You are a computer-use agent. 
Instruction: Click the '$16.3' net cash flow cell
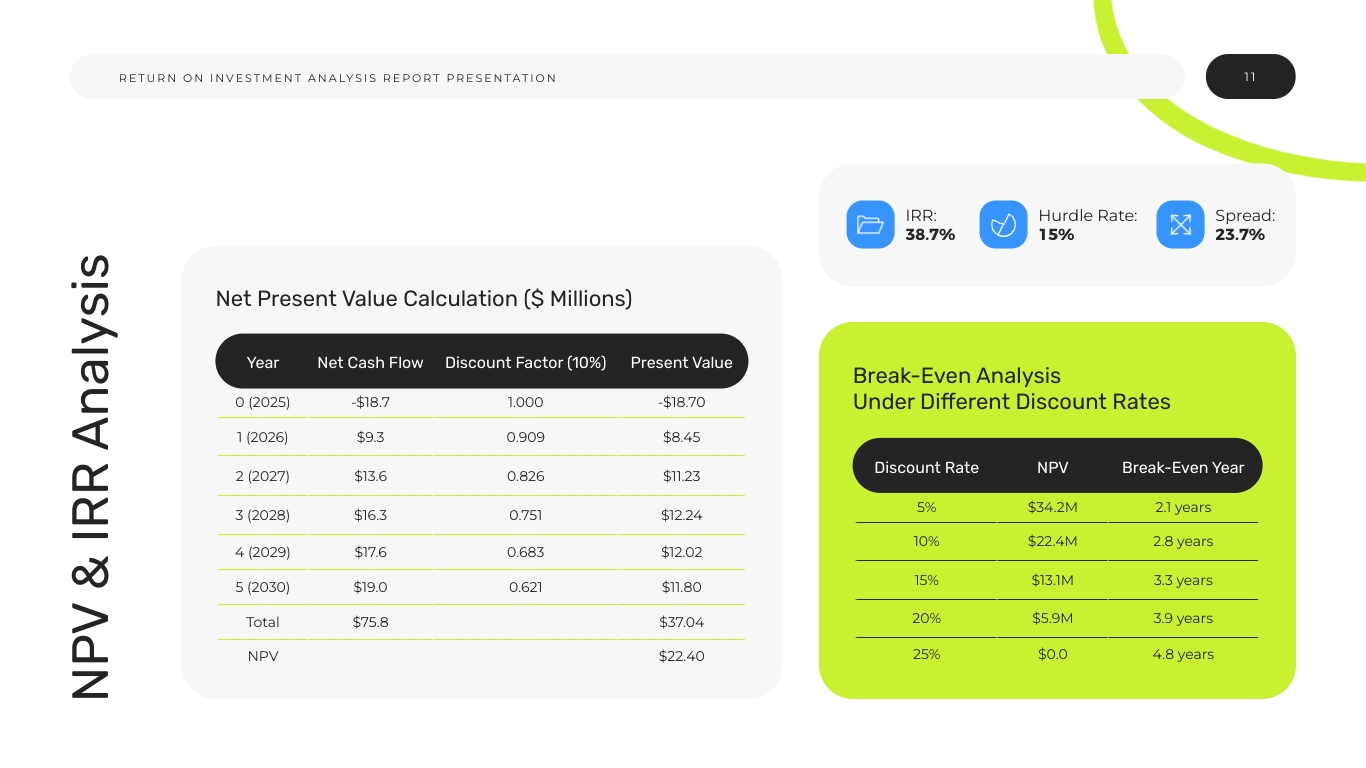click(x=370, y=515)
